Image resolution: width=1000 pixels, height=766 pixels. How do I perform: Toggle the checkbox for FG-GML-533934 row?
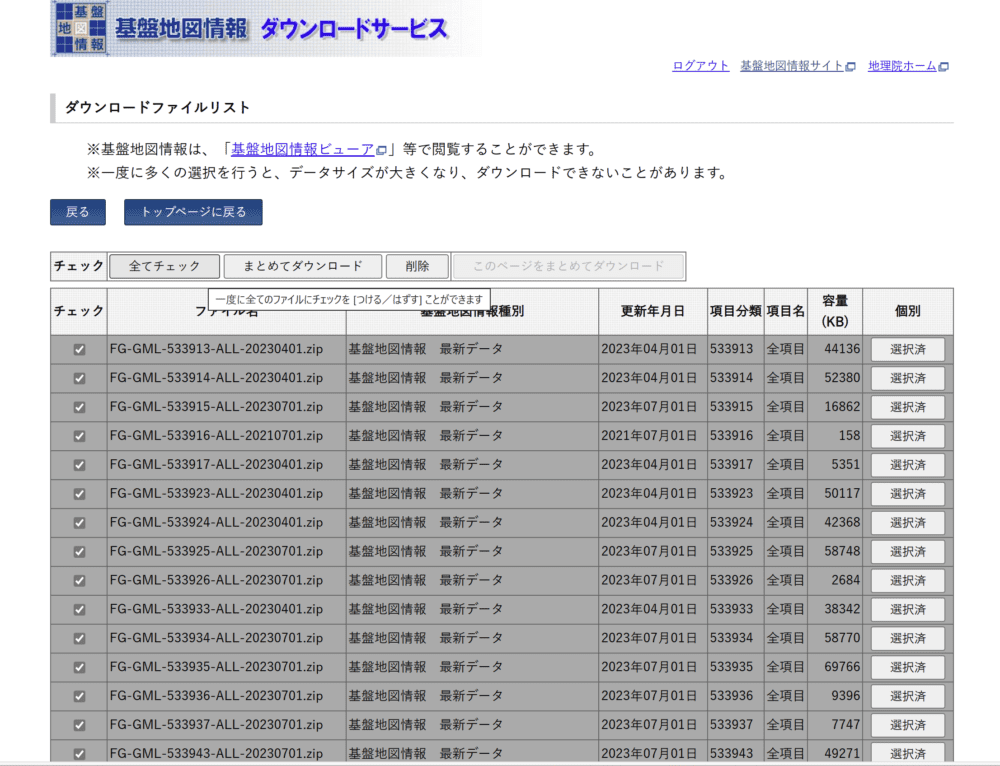[x=79, y=638]
